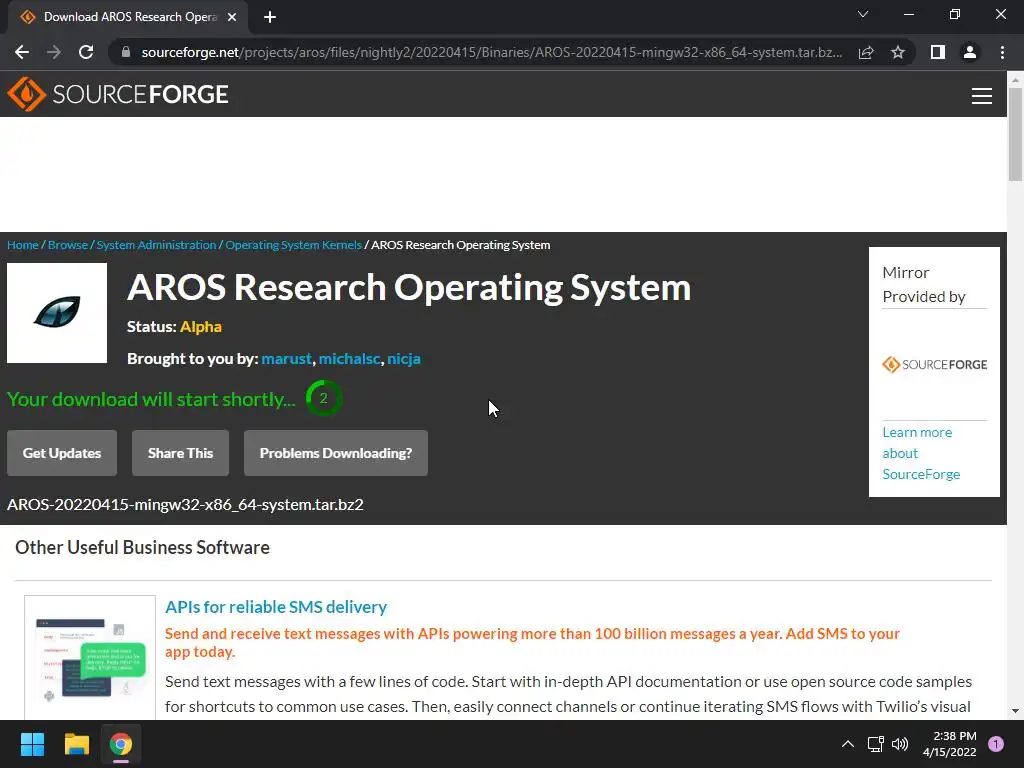Click the address bar URL field
Viewport: 1024px width, 768px height.
pos(491,52)
